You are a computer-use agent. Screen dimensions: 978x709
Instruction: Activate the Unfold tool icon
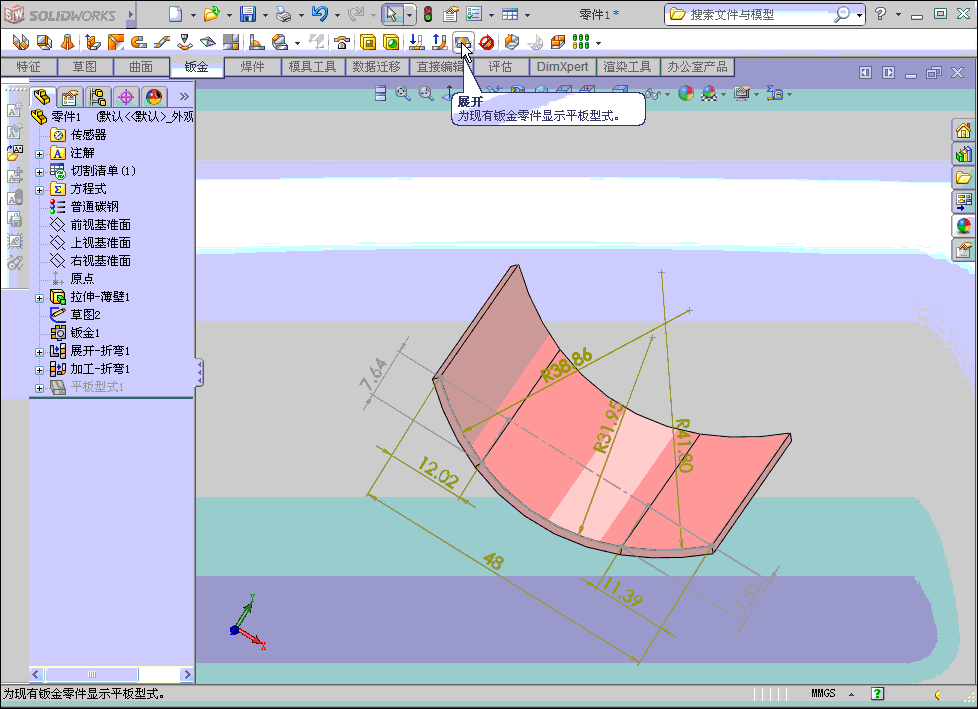(x=417, y=42)
